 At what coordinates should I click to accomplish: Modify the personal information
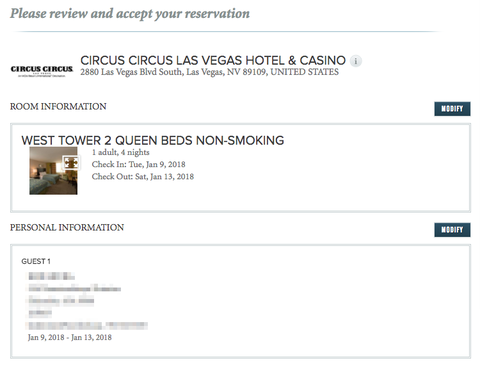click(452, 230)
